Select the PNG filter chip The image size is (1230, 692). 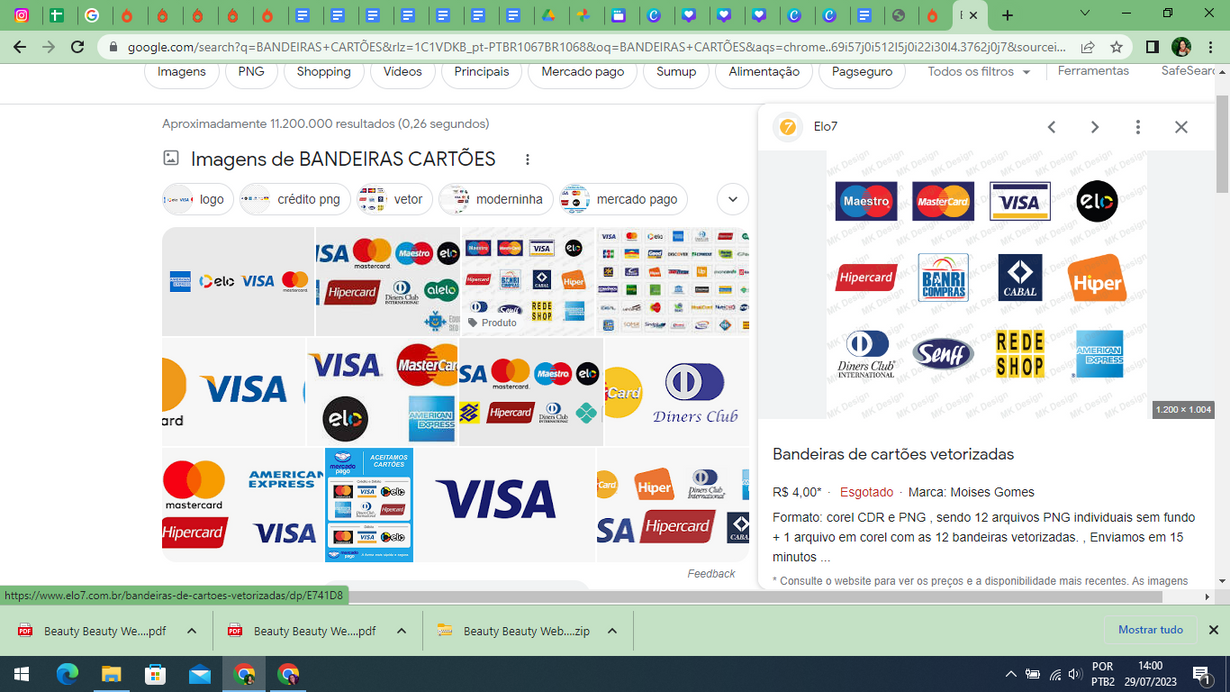[251, 72]
